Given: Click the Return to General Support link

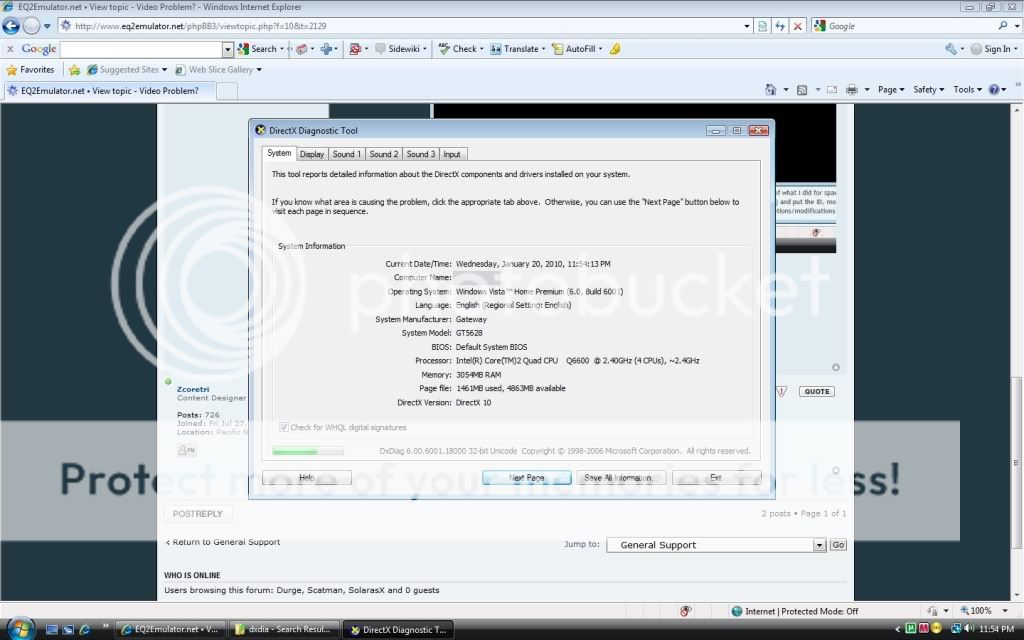Looking at the screenshot, I should [223, 542].
